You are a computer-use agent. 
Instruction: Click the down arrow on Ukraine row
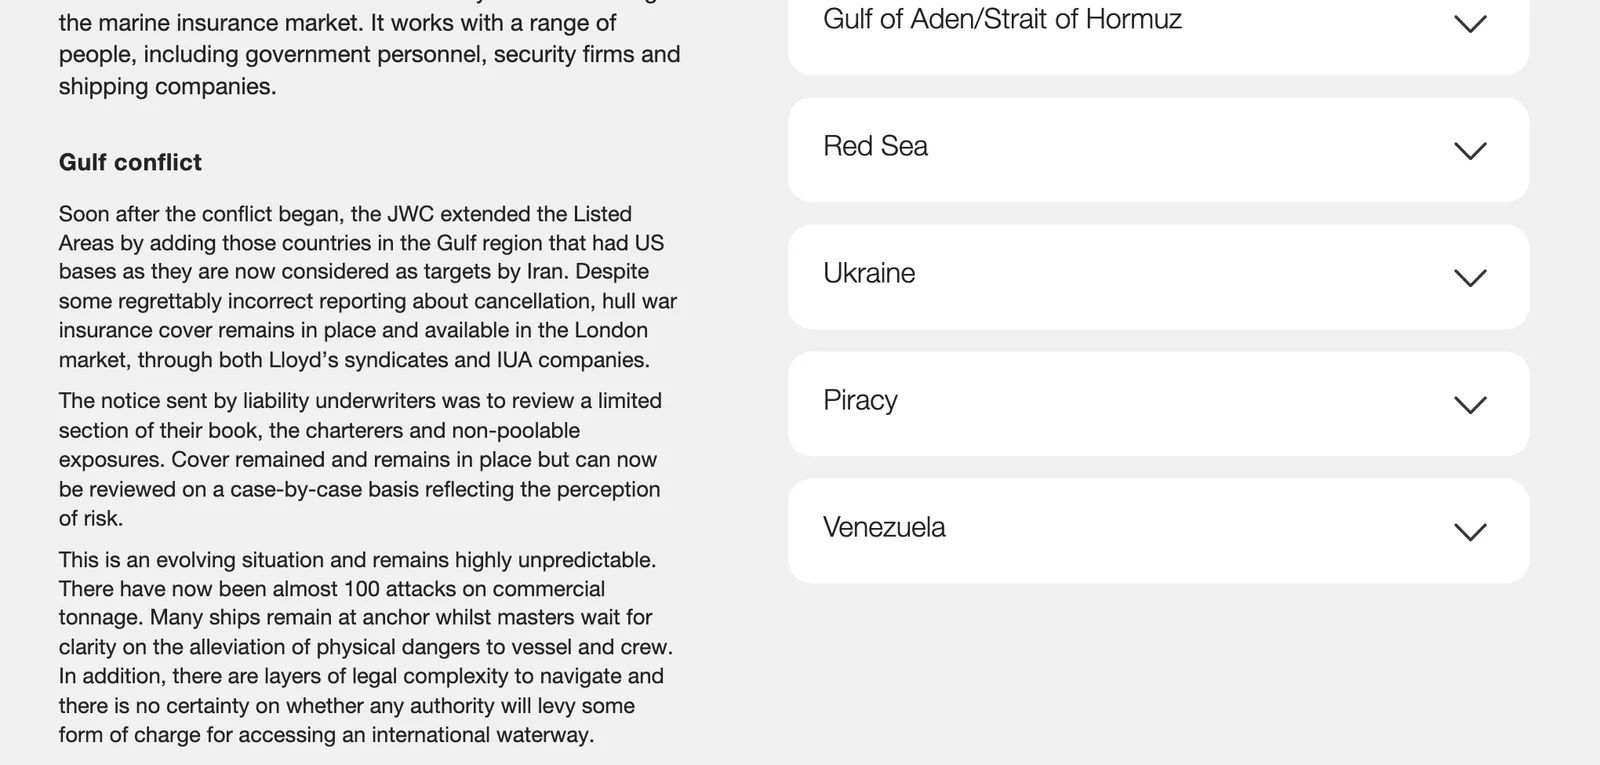(x=1470, y=278)
